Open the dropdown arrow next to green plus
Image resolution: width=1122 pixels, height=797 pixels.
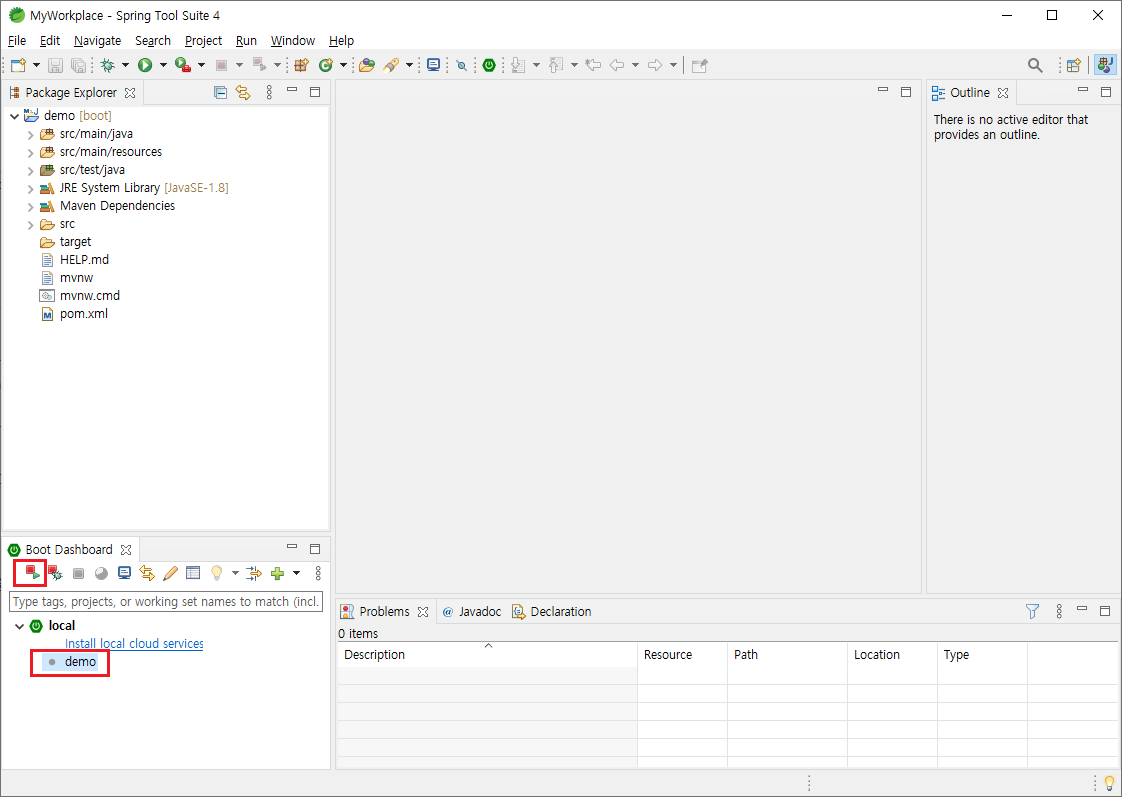tap(296, 573)
